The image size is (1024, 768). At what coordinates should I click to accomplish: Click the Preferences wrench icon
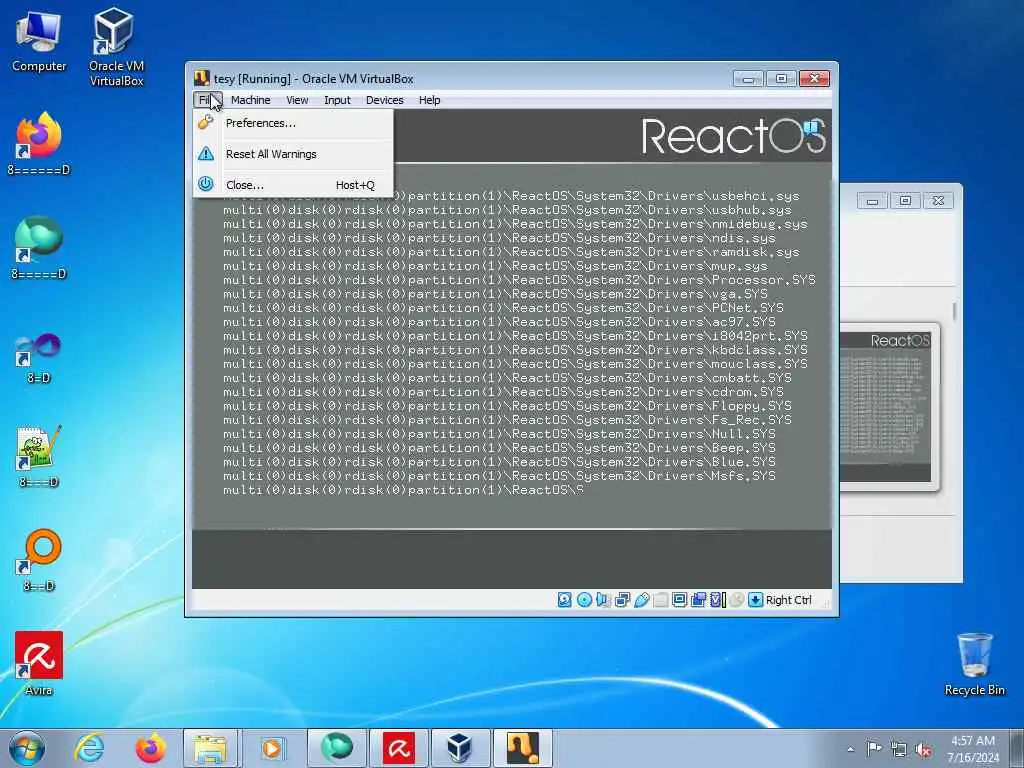tap(206, 122)
